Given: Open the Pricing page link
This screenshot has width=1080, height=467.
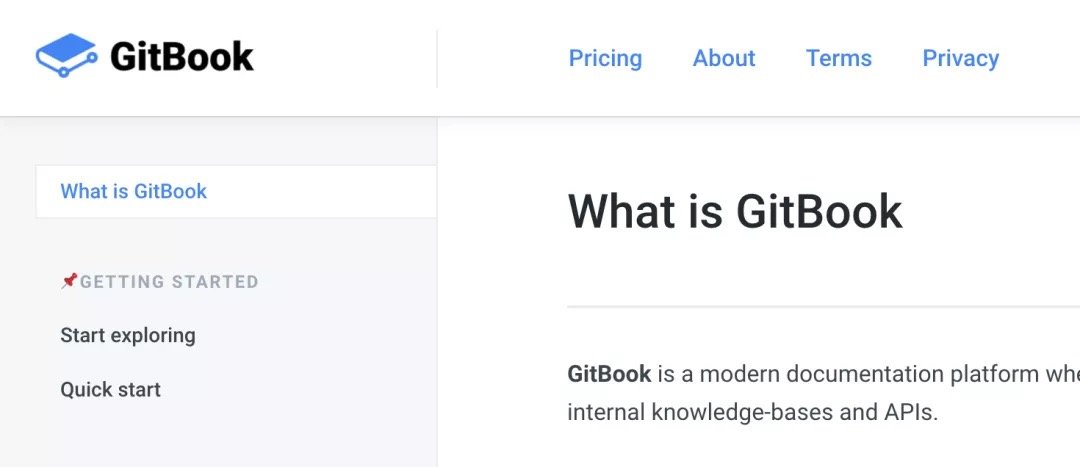Looking at the screenshot, I should (605, 59).
